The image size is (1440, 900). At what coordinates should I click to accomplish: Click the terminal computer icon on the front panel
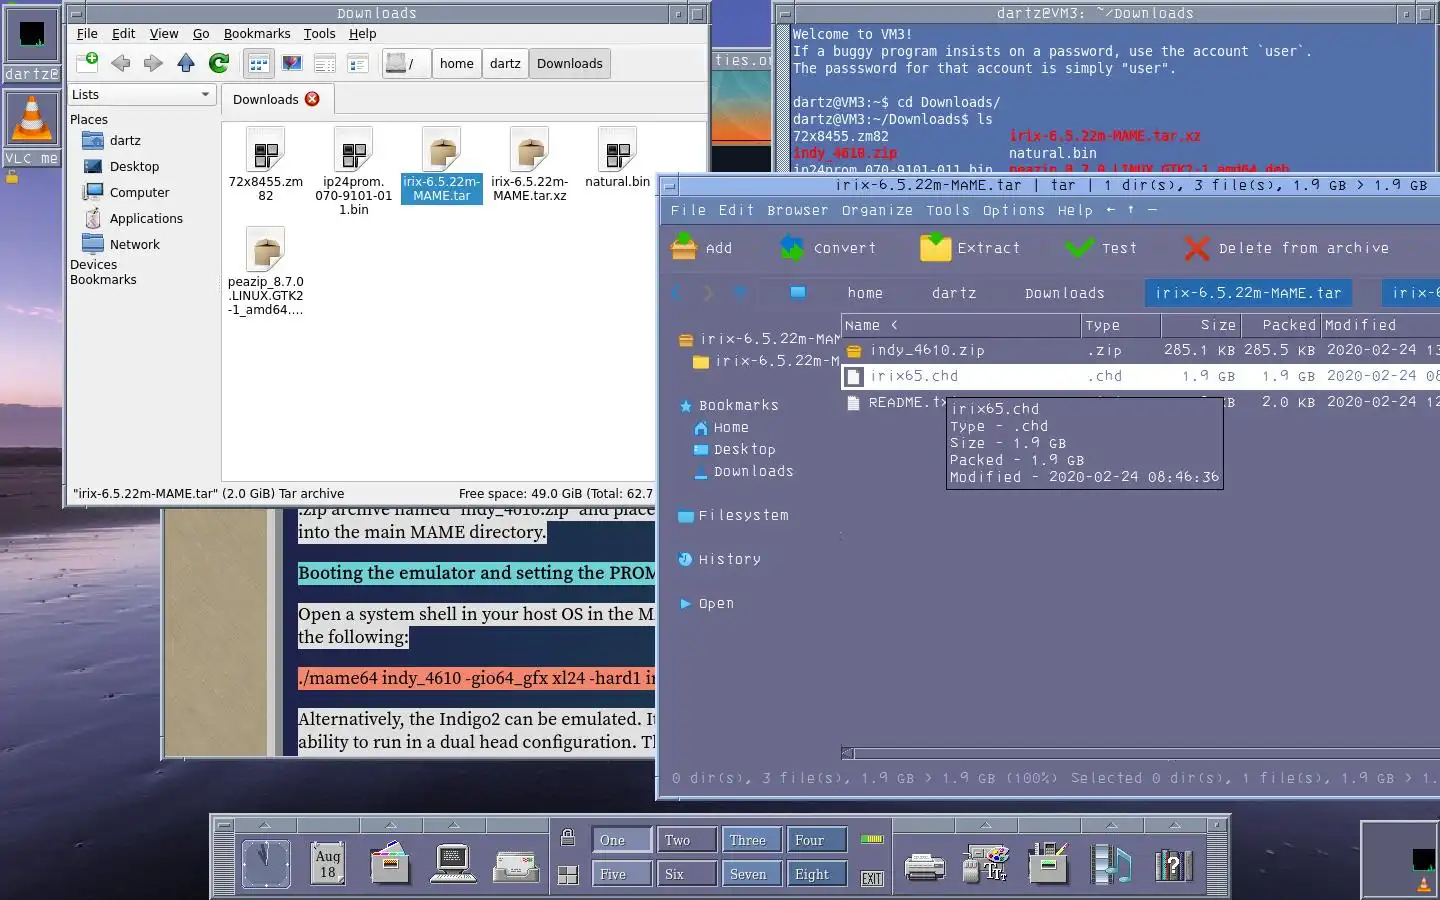pyautogui.click(x=453, y=863)
